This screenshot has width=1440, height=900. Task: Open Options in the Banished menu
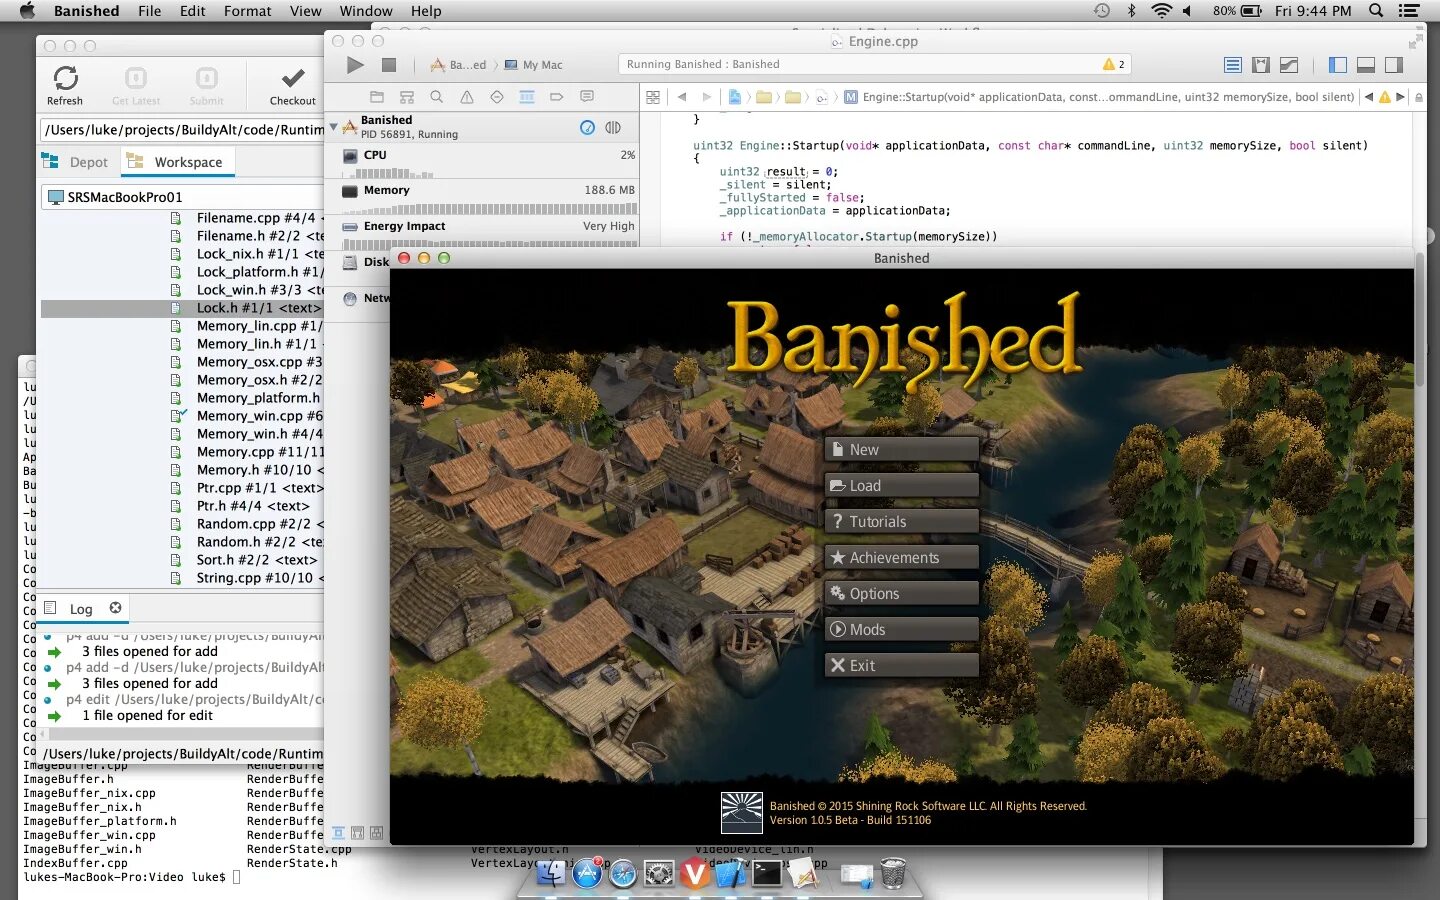(902, 594)
